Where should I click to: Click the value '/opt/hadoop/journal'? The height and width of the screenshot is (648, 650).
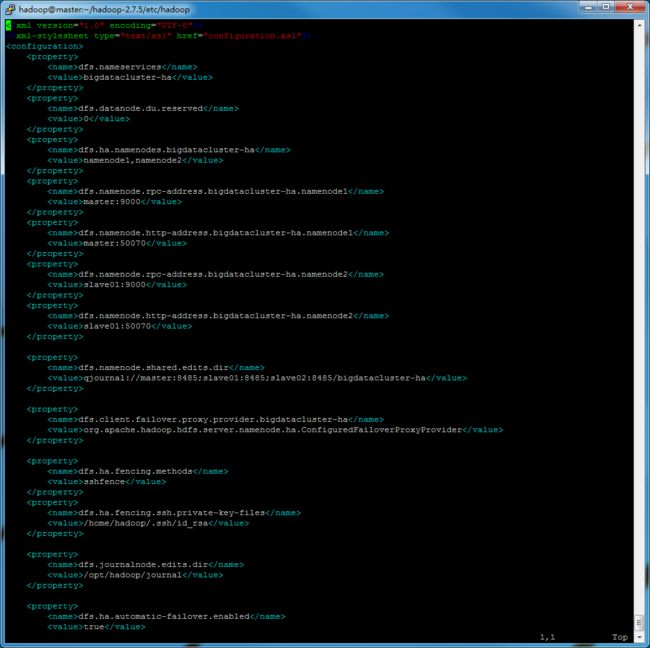(133, 575)
